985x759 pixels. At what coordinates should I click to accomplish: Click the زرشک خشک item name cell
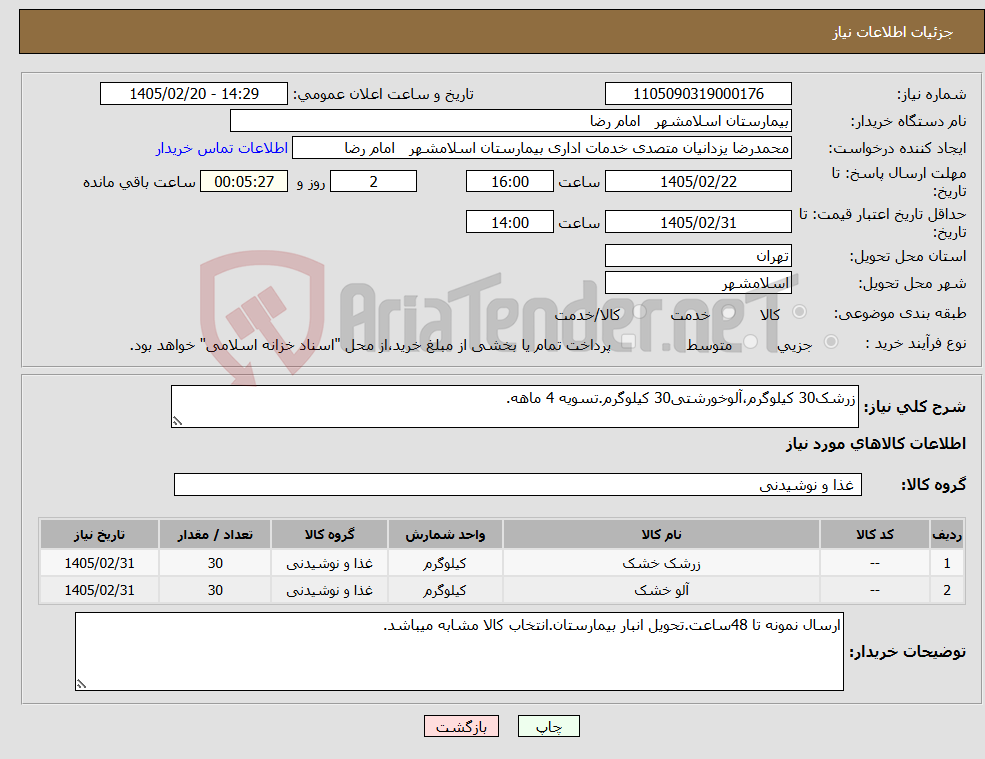point(661,563)
